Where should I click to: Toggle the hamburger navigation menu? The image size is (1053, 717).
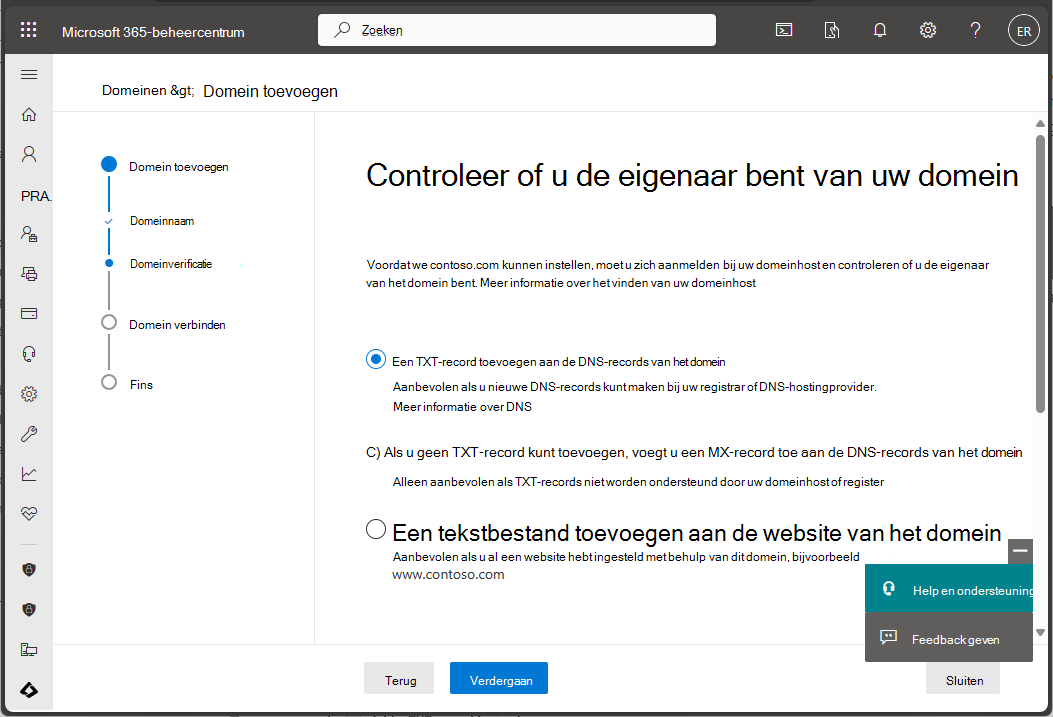pos(29,75)
